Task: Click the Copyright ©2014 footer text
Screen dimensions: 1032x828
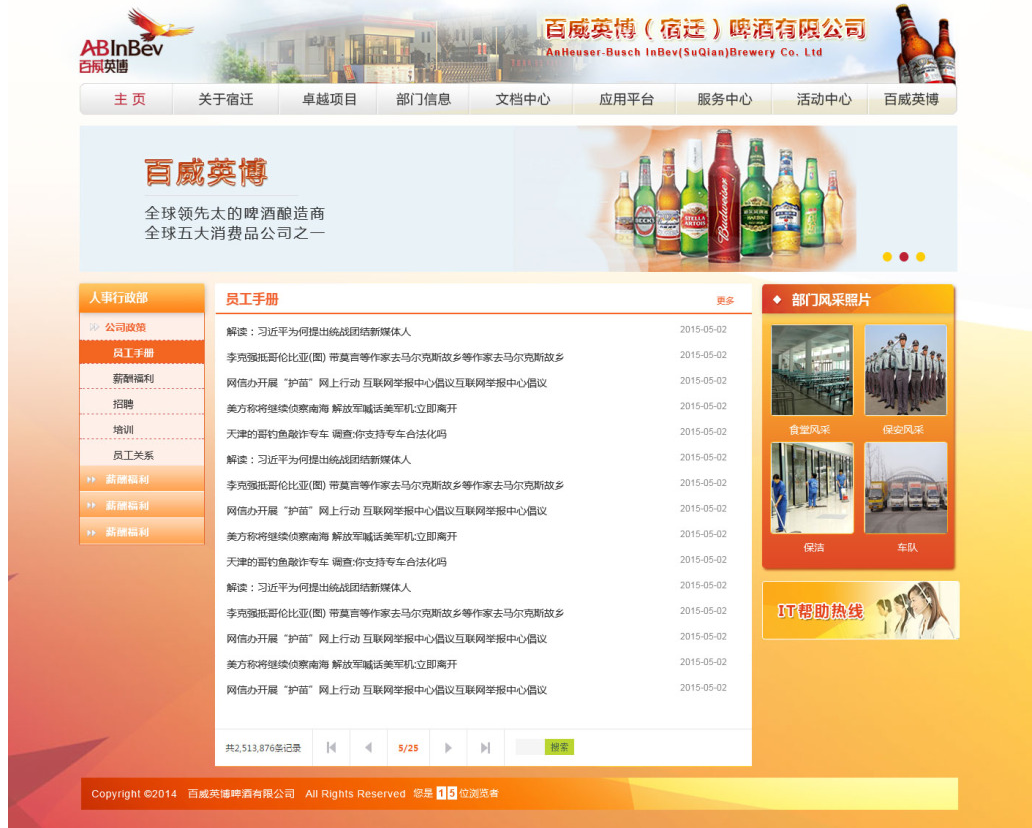Action: 134,794
